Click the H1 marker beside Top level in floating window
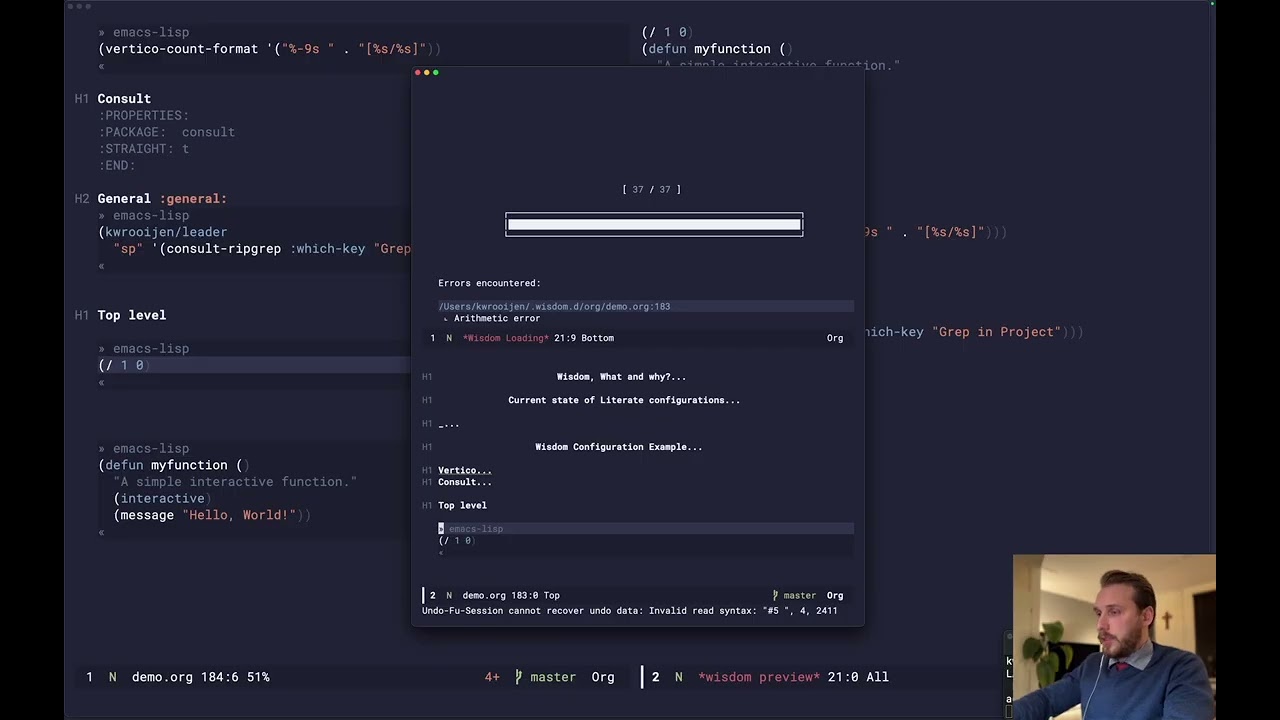The height and width of the screenshot is (720, 1280). [x=427, y=505]
